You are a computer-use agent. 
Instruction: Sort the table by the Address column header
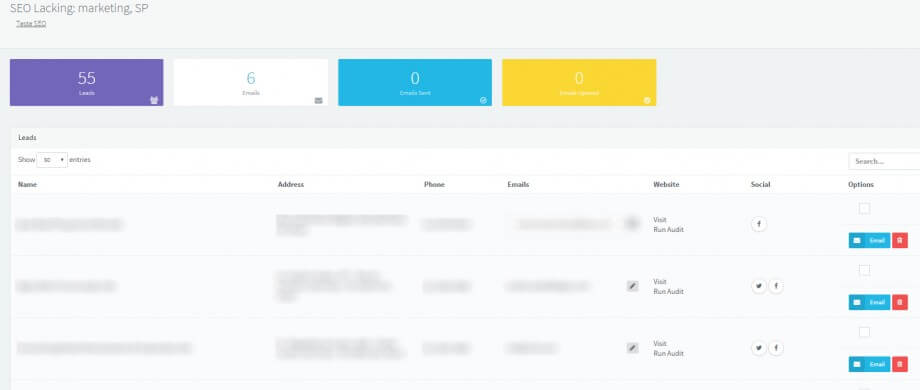click(x=290, y=184)
